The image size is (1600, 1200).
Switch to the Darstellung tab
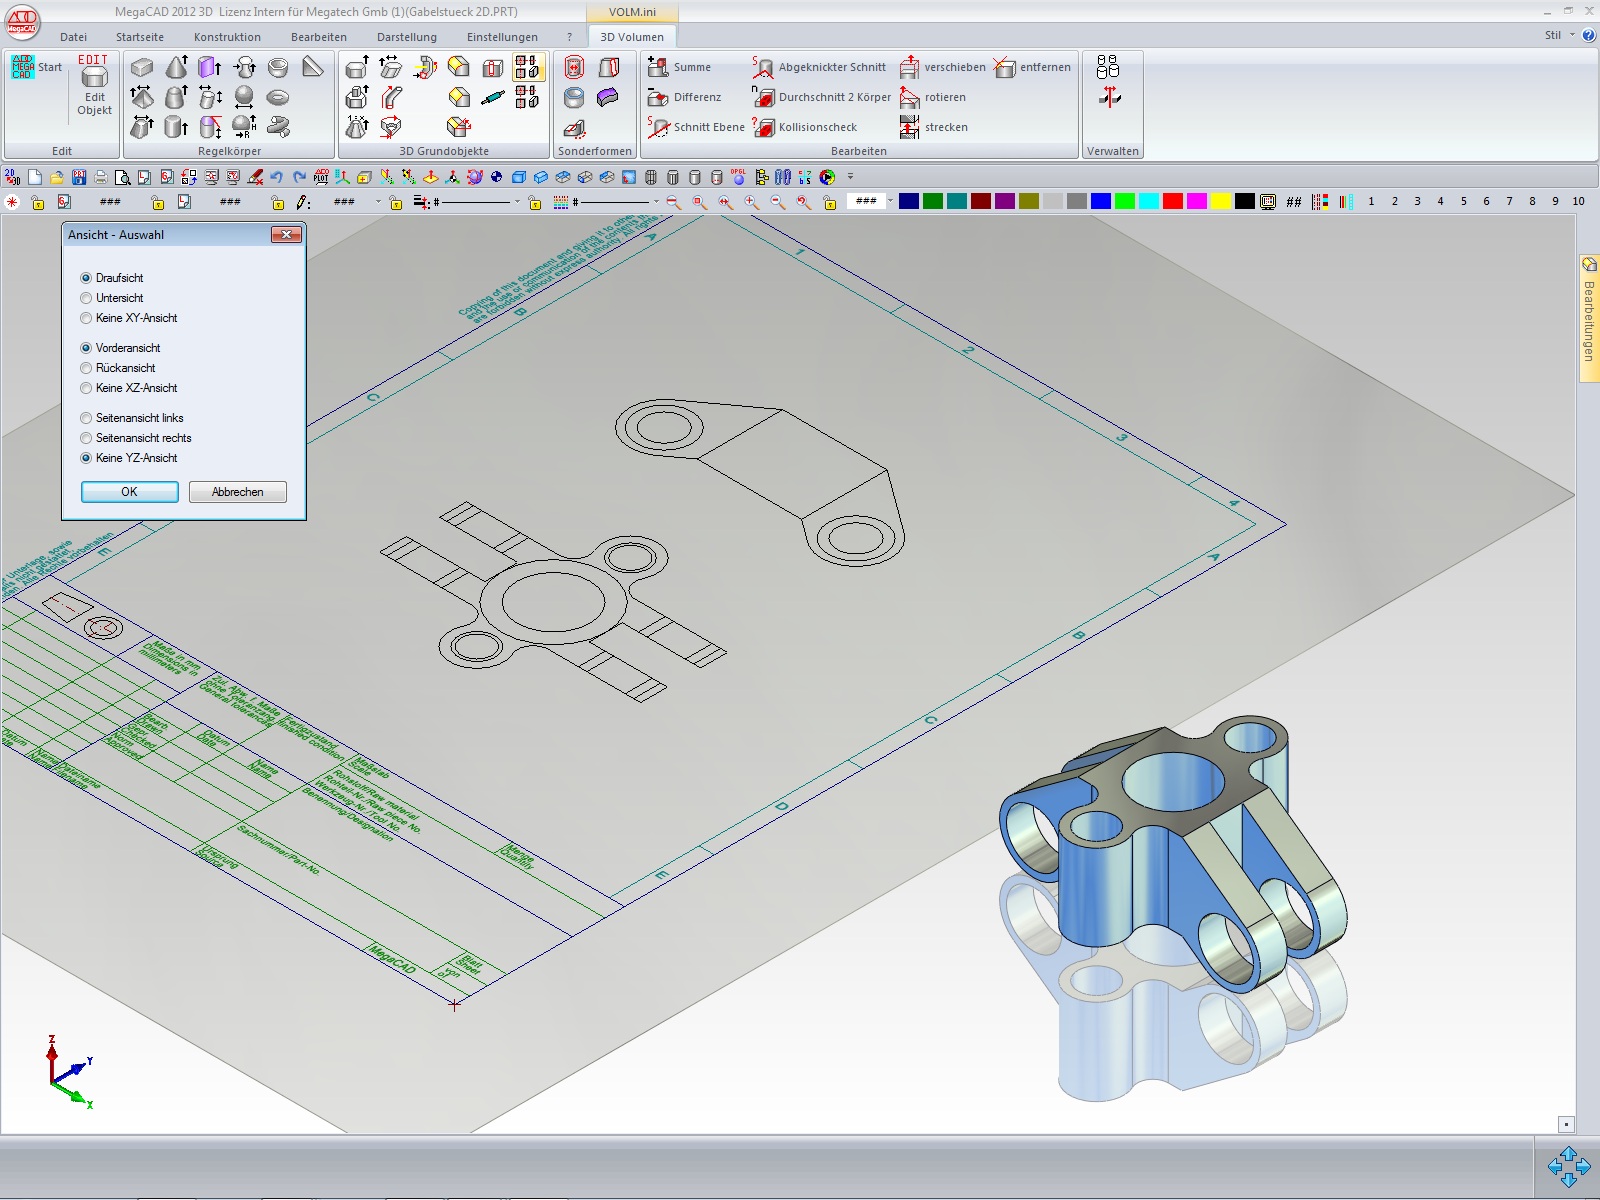coord(406,37)
